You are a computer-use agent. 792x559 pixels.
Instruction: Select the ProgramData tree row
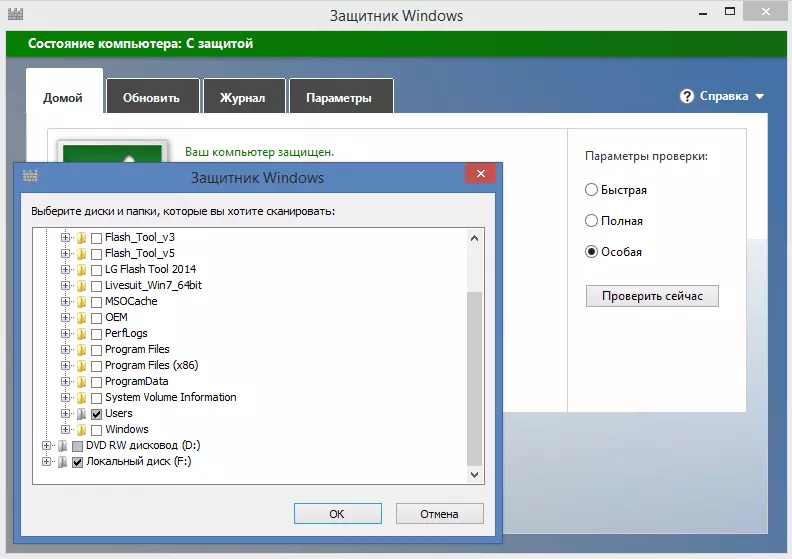point(136,381)
